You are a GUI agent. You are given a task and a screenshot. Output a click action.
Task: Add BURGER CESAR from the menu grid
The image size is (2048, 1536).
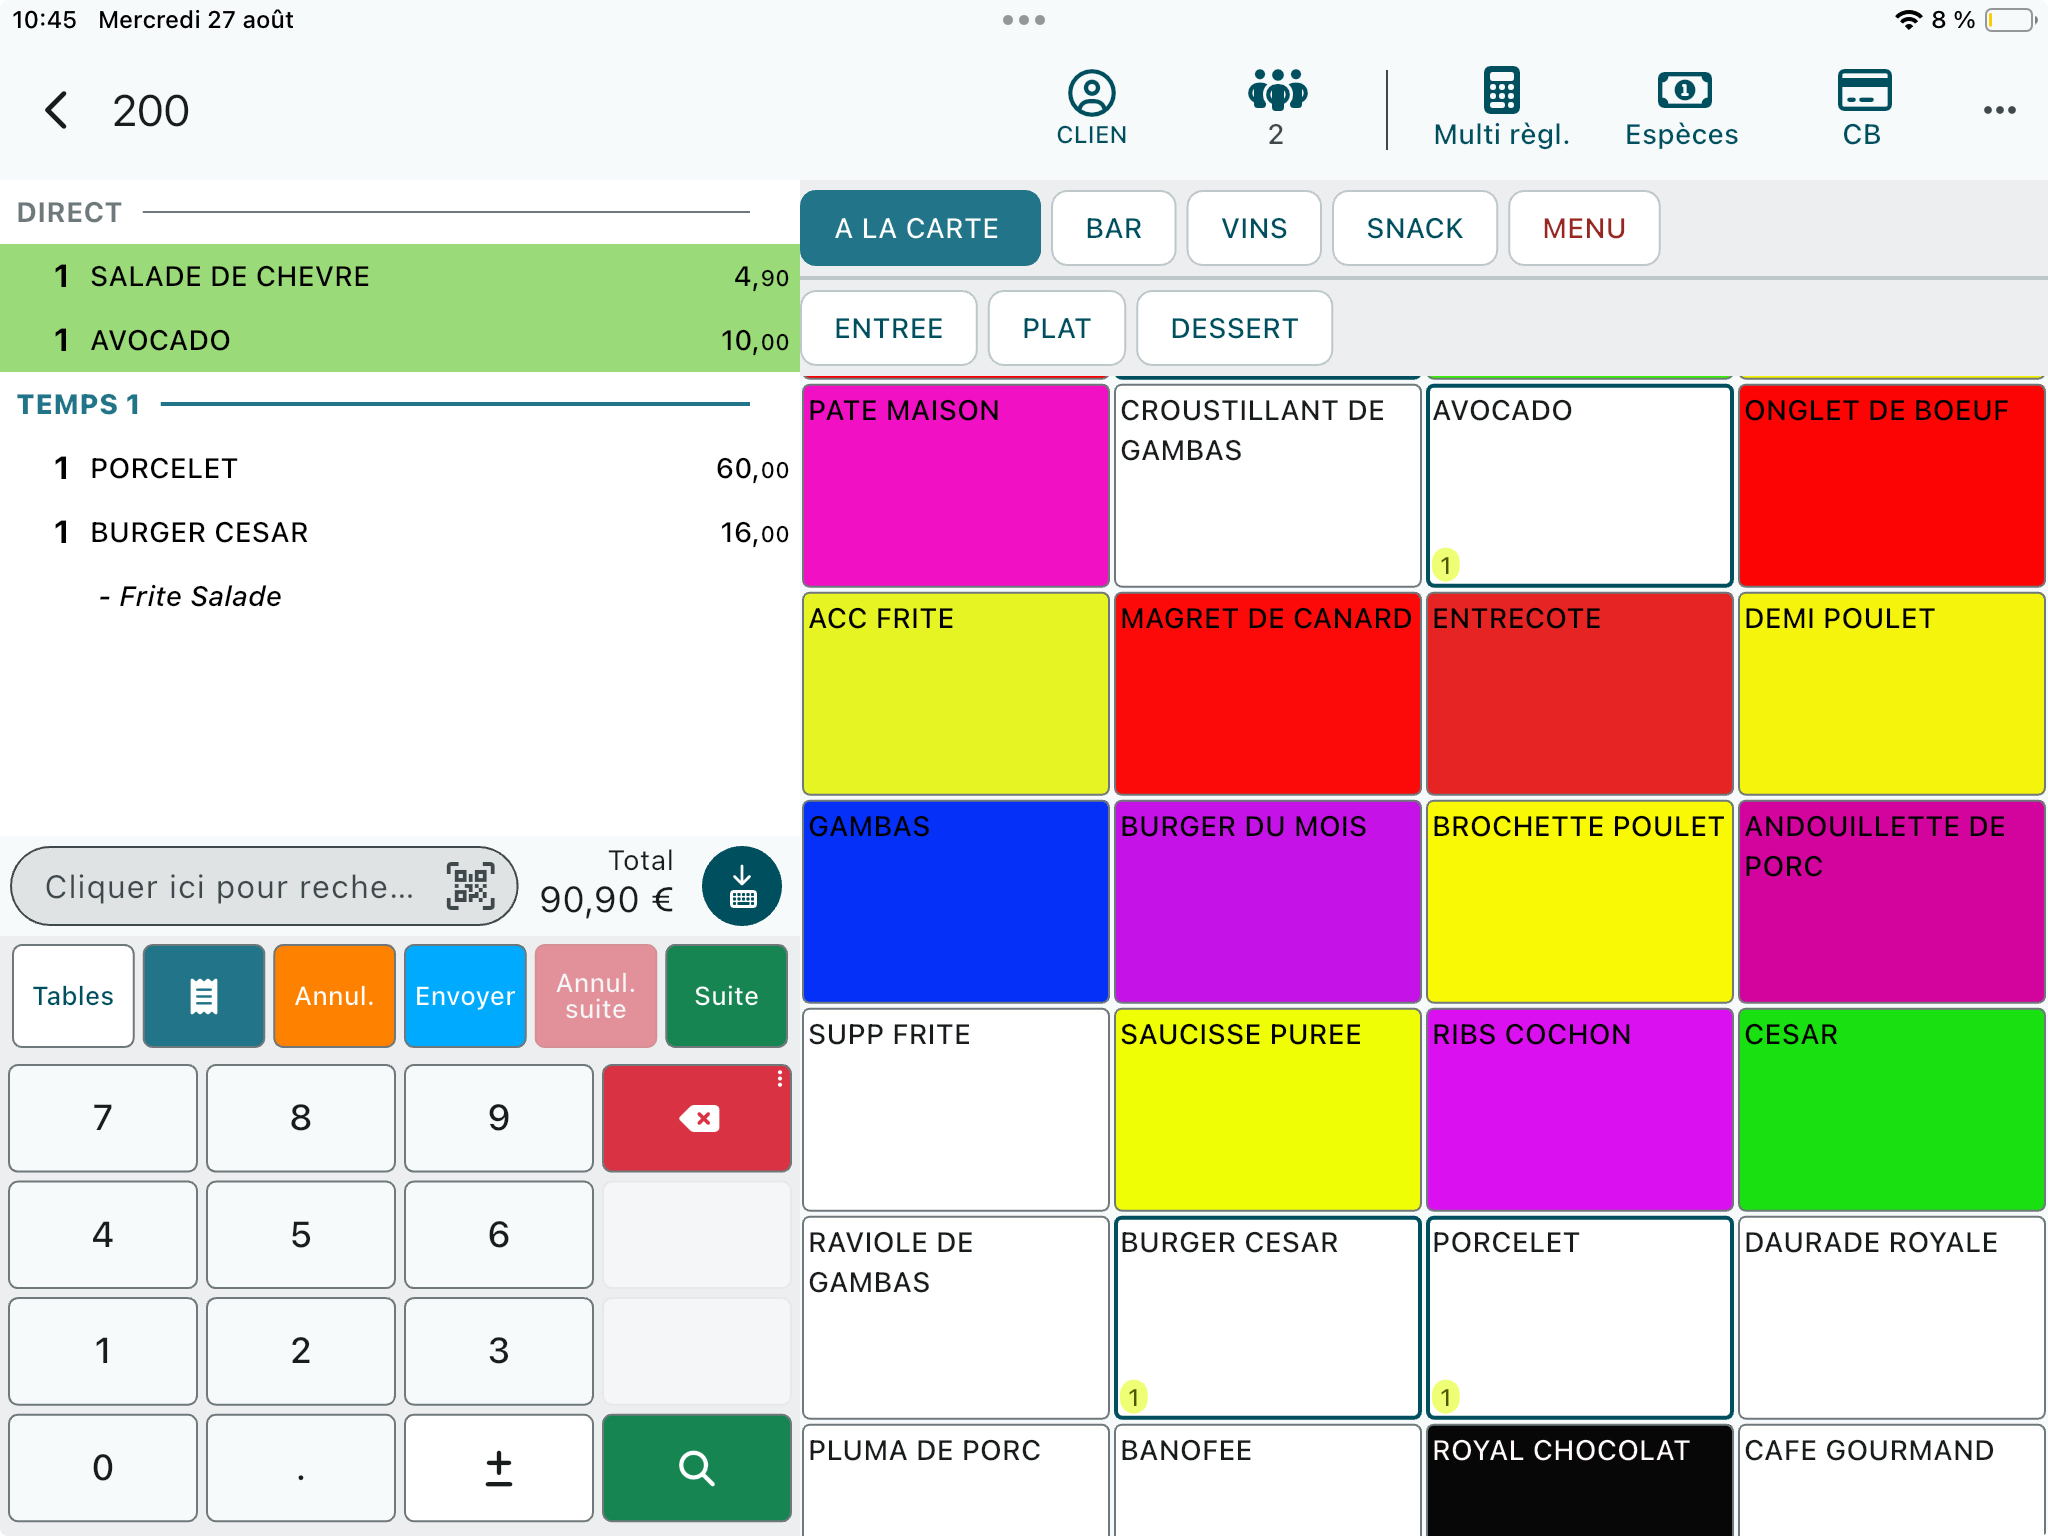tap(1268, 1318)
